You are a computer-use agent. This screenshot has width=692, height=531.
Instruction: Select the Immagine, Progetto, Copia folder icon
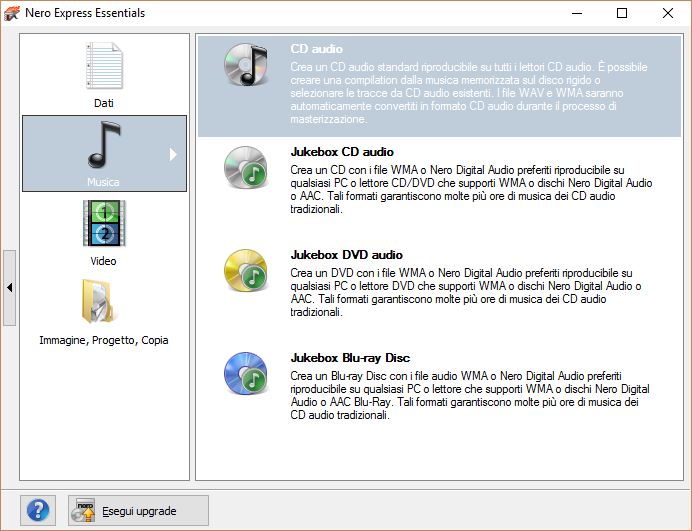98,301
